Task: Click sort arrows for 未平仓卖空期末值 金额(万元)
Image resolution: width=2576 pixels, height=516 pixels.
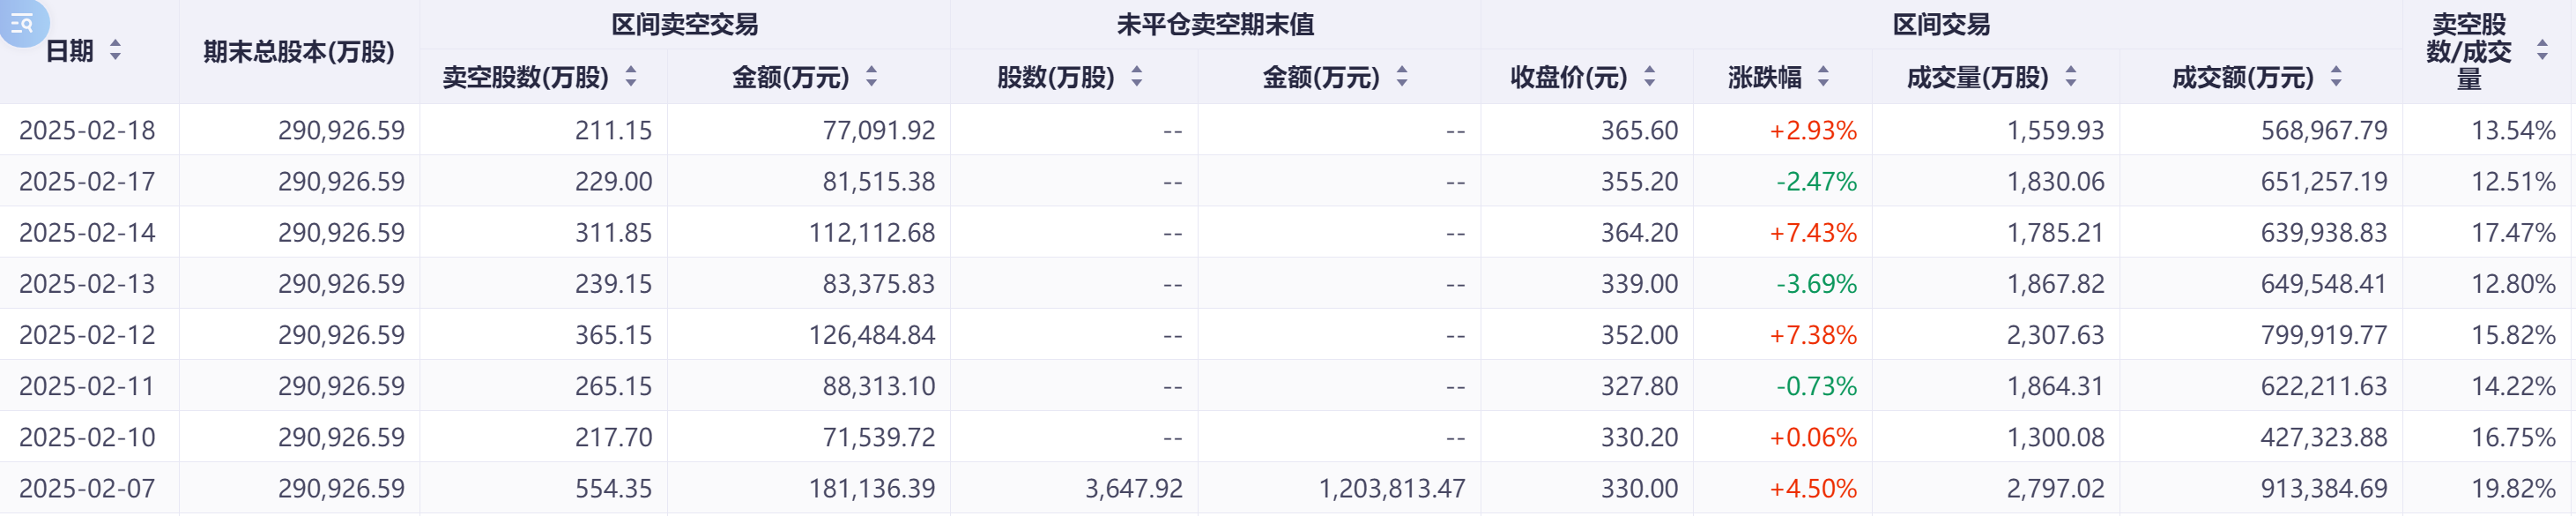Action: click(x=1402, y=76)
